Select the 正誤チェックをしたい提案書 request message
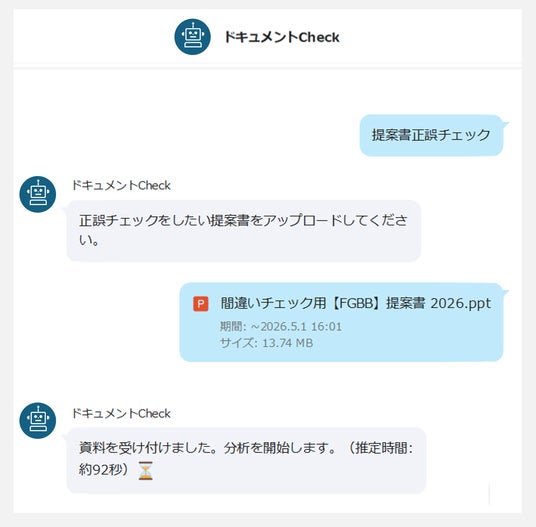The width and height of the screenshot is (536, 527). pyautogui.click(x=244, y=231)
